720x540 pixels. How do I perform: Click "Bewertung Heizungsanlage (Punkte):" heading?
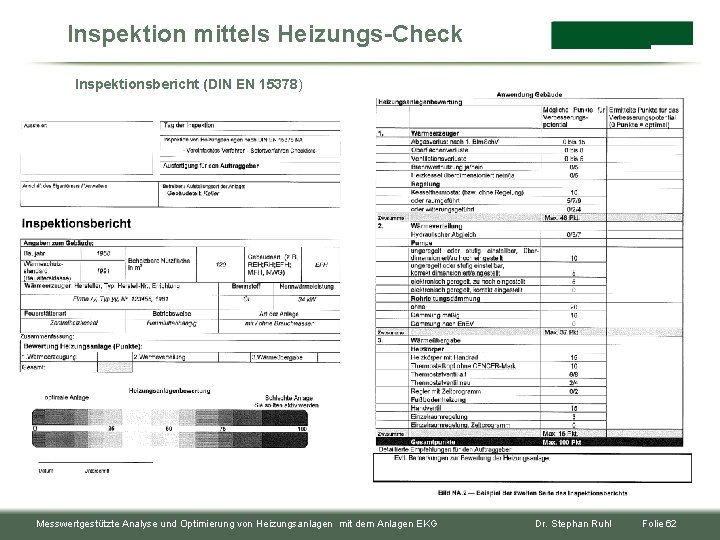click(x=83, y=346)
